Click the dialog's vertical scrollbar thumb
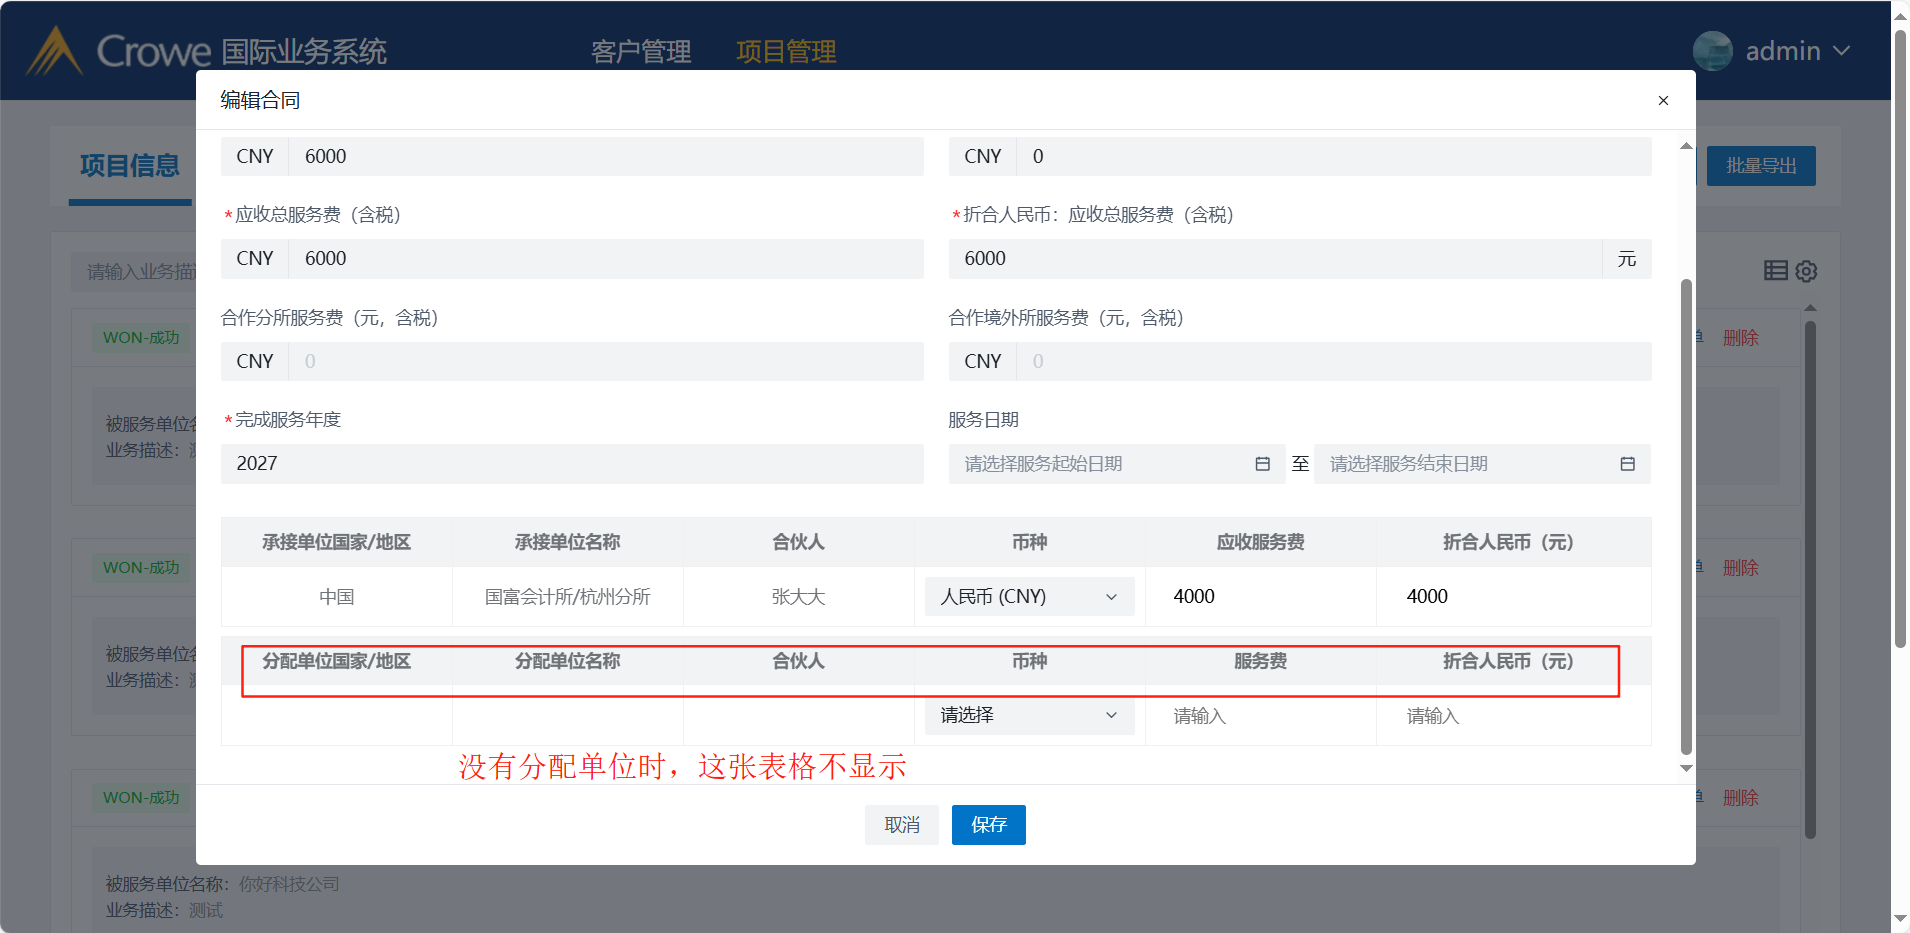 click(1686, 515)
